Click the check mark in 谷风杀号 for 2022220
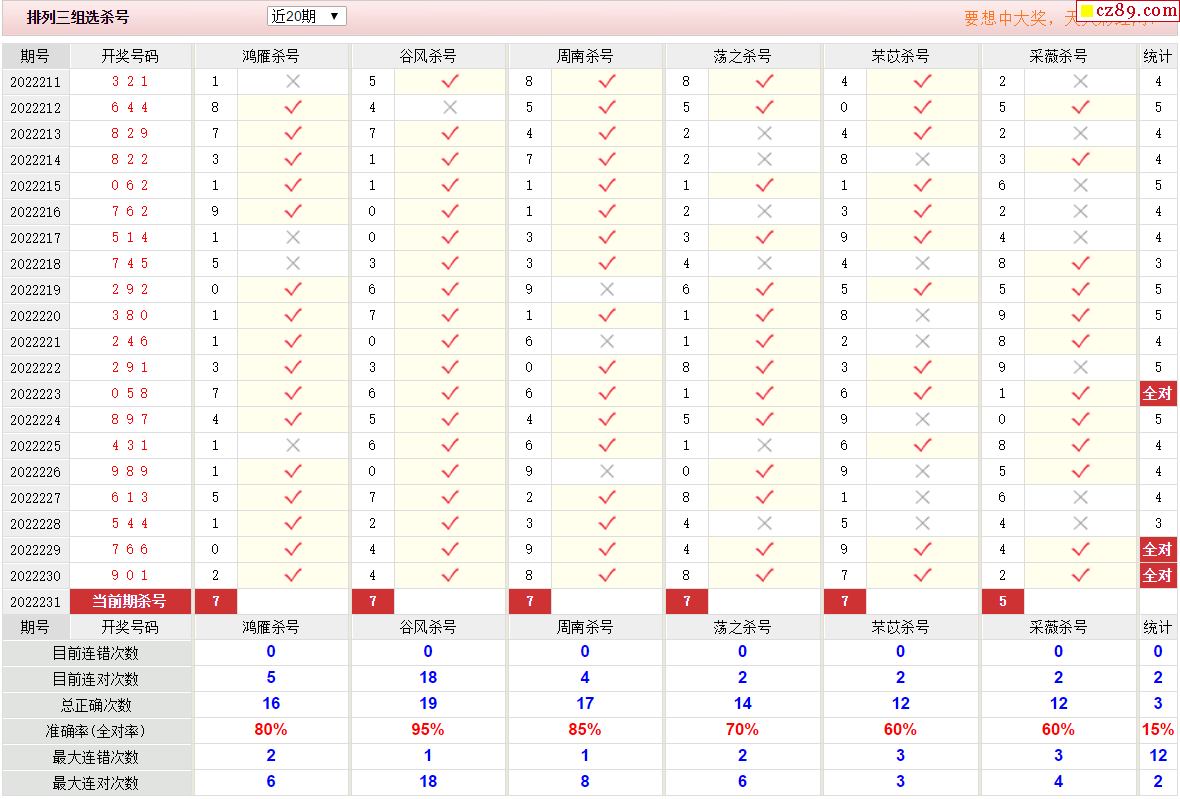 (450, 315)
